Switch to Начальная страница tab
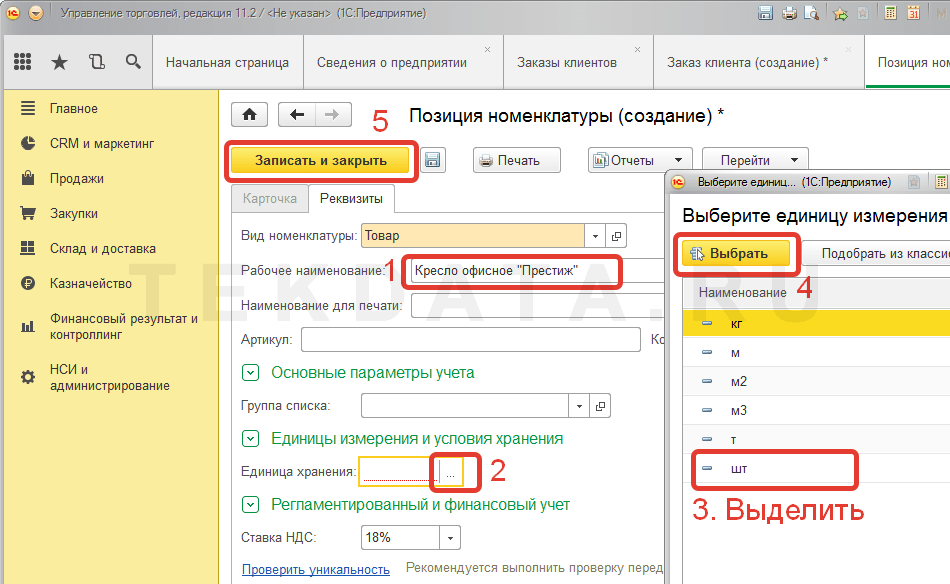This screenshot has height=584, width=950. point(227,62)
